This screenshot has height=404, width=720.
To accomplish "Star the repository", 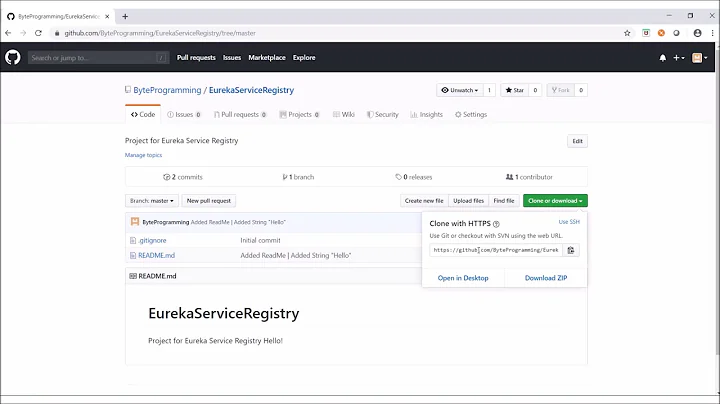I will (514, 90).
